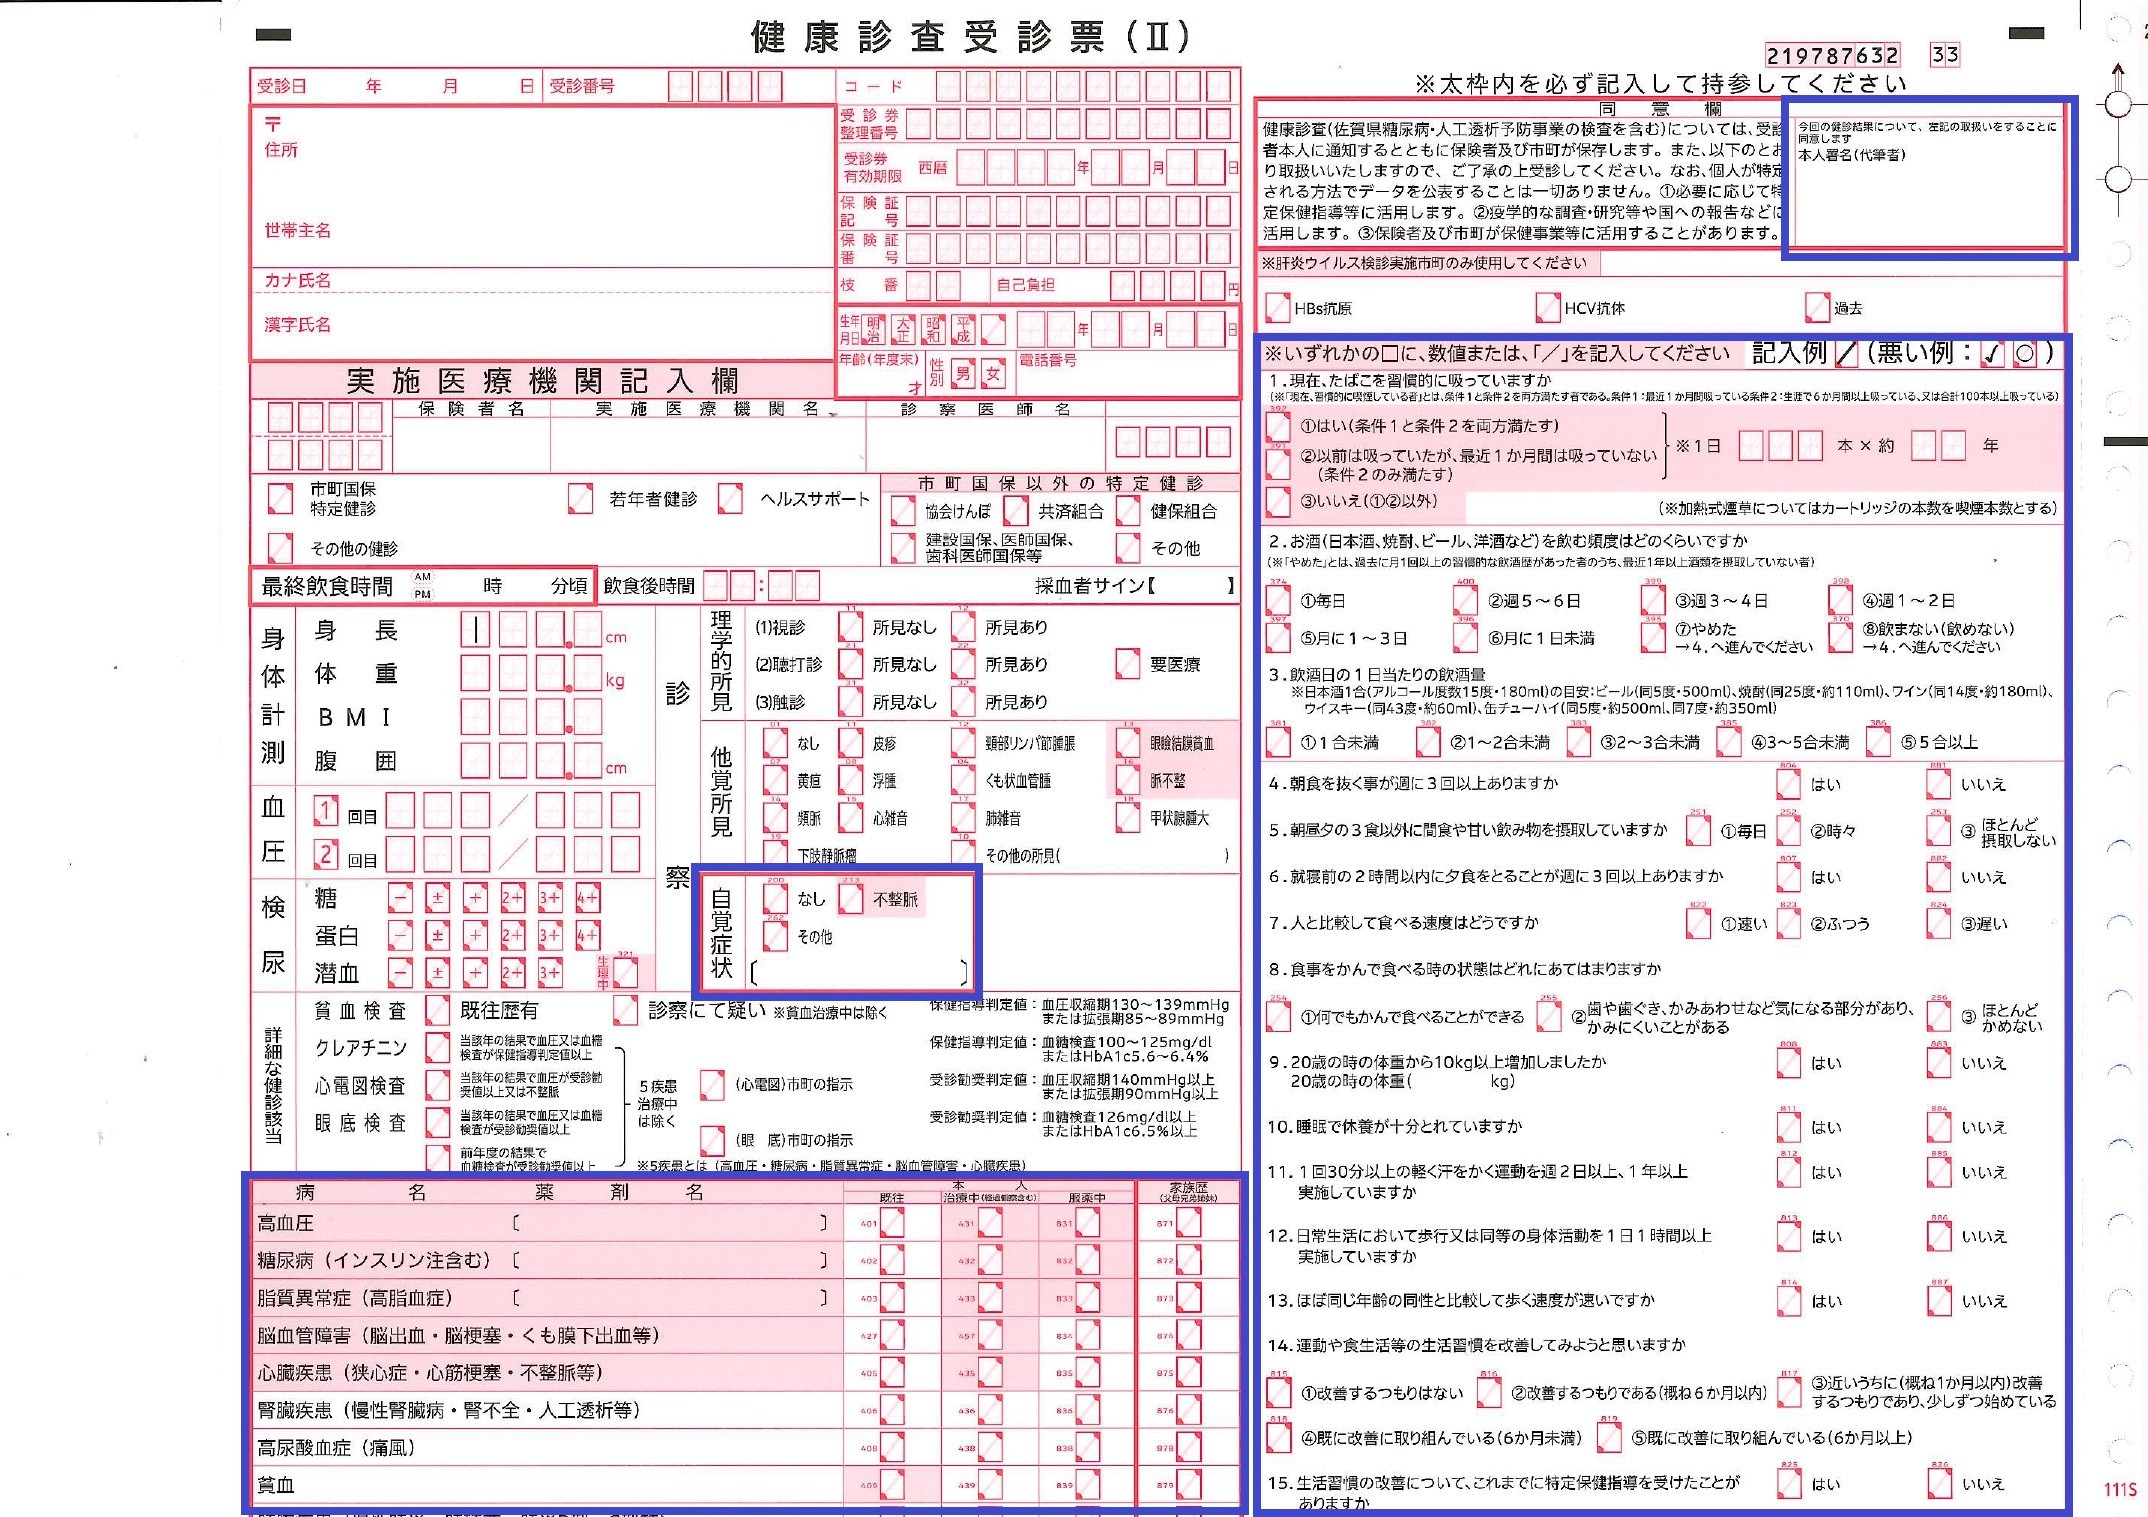Select the ヘルスサポート checkbox
Screen dimensions: 2148x1517
(730, 497)
